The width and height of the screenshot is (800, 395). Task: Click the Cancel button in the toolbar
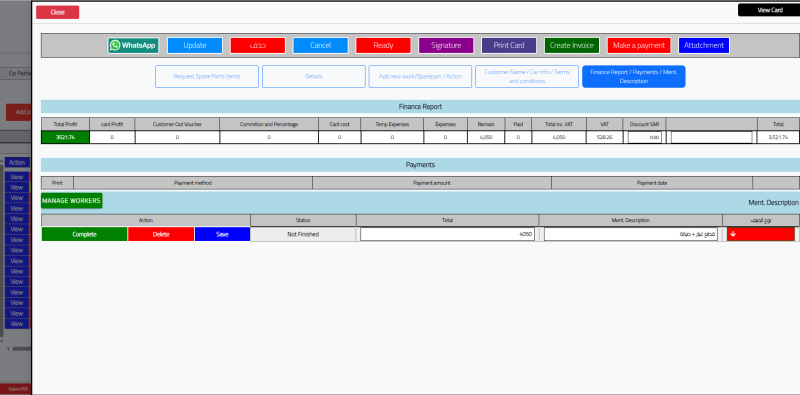[x=320, y=45]
